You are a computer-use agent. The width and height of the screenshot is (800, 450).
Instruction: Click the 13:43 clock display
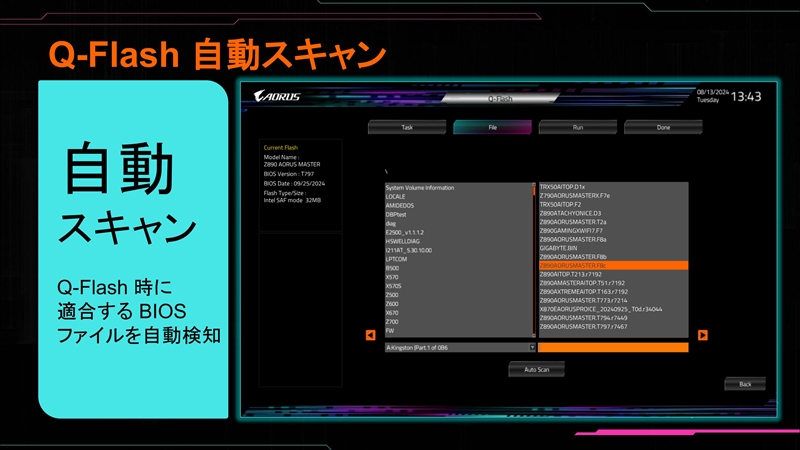[746, 96]
